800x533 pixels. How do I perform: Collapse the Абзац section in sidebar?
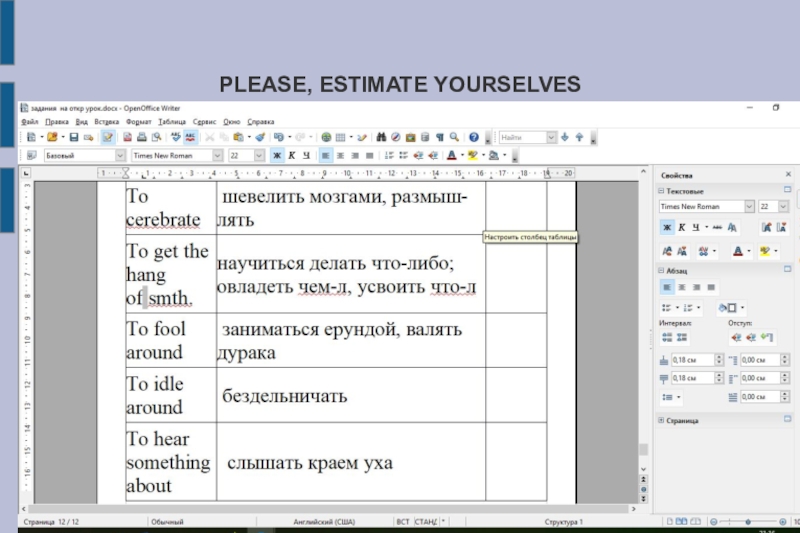click(x=661, y=270)
